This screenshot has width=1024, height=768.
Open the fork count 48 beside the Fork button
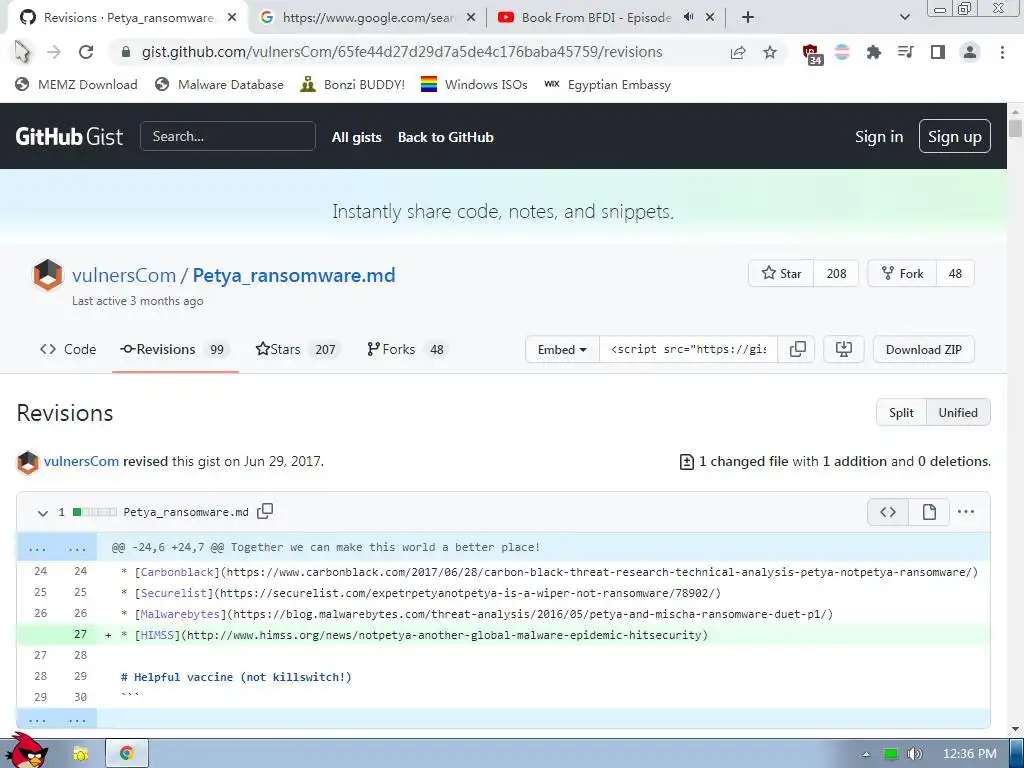pos(955,274)
